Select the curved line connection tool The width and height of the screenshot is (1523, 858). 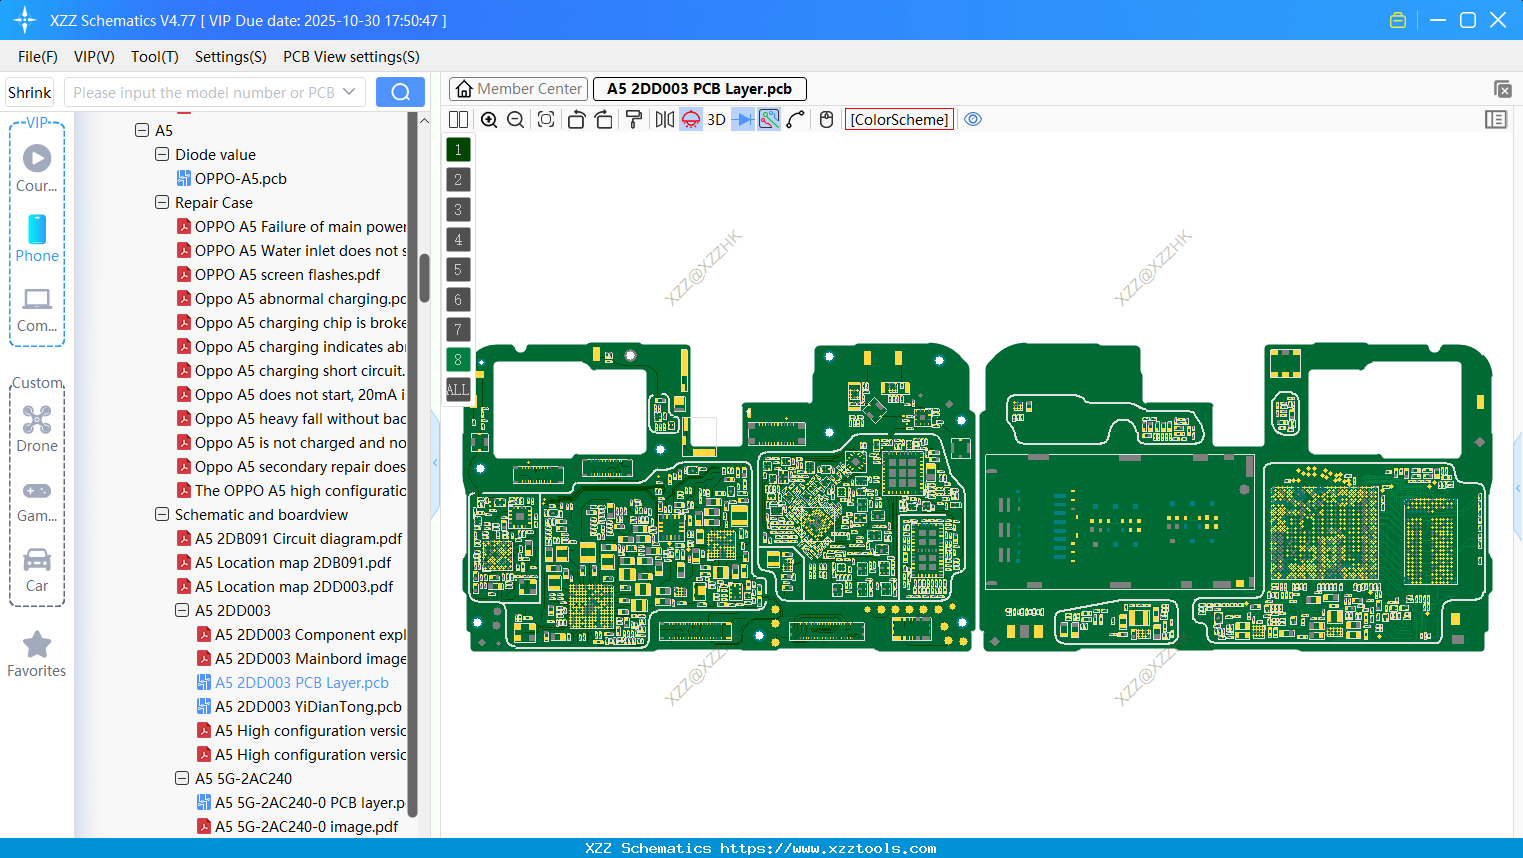pyautogui.click(x=796, y=120)
